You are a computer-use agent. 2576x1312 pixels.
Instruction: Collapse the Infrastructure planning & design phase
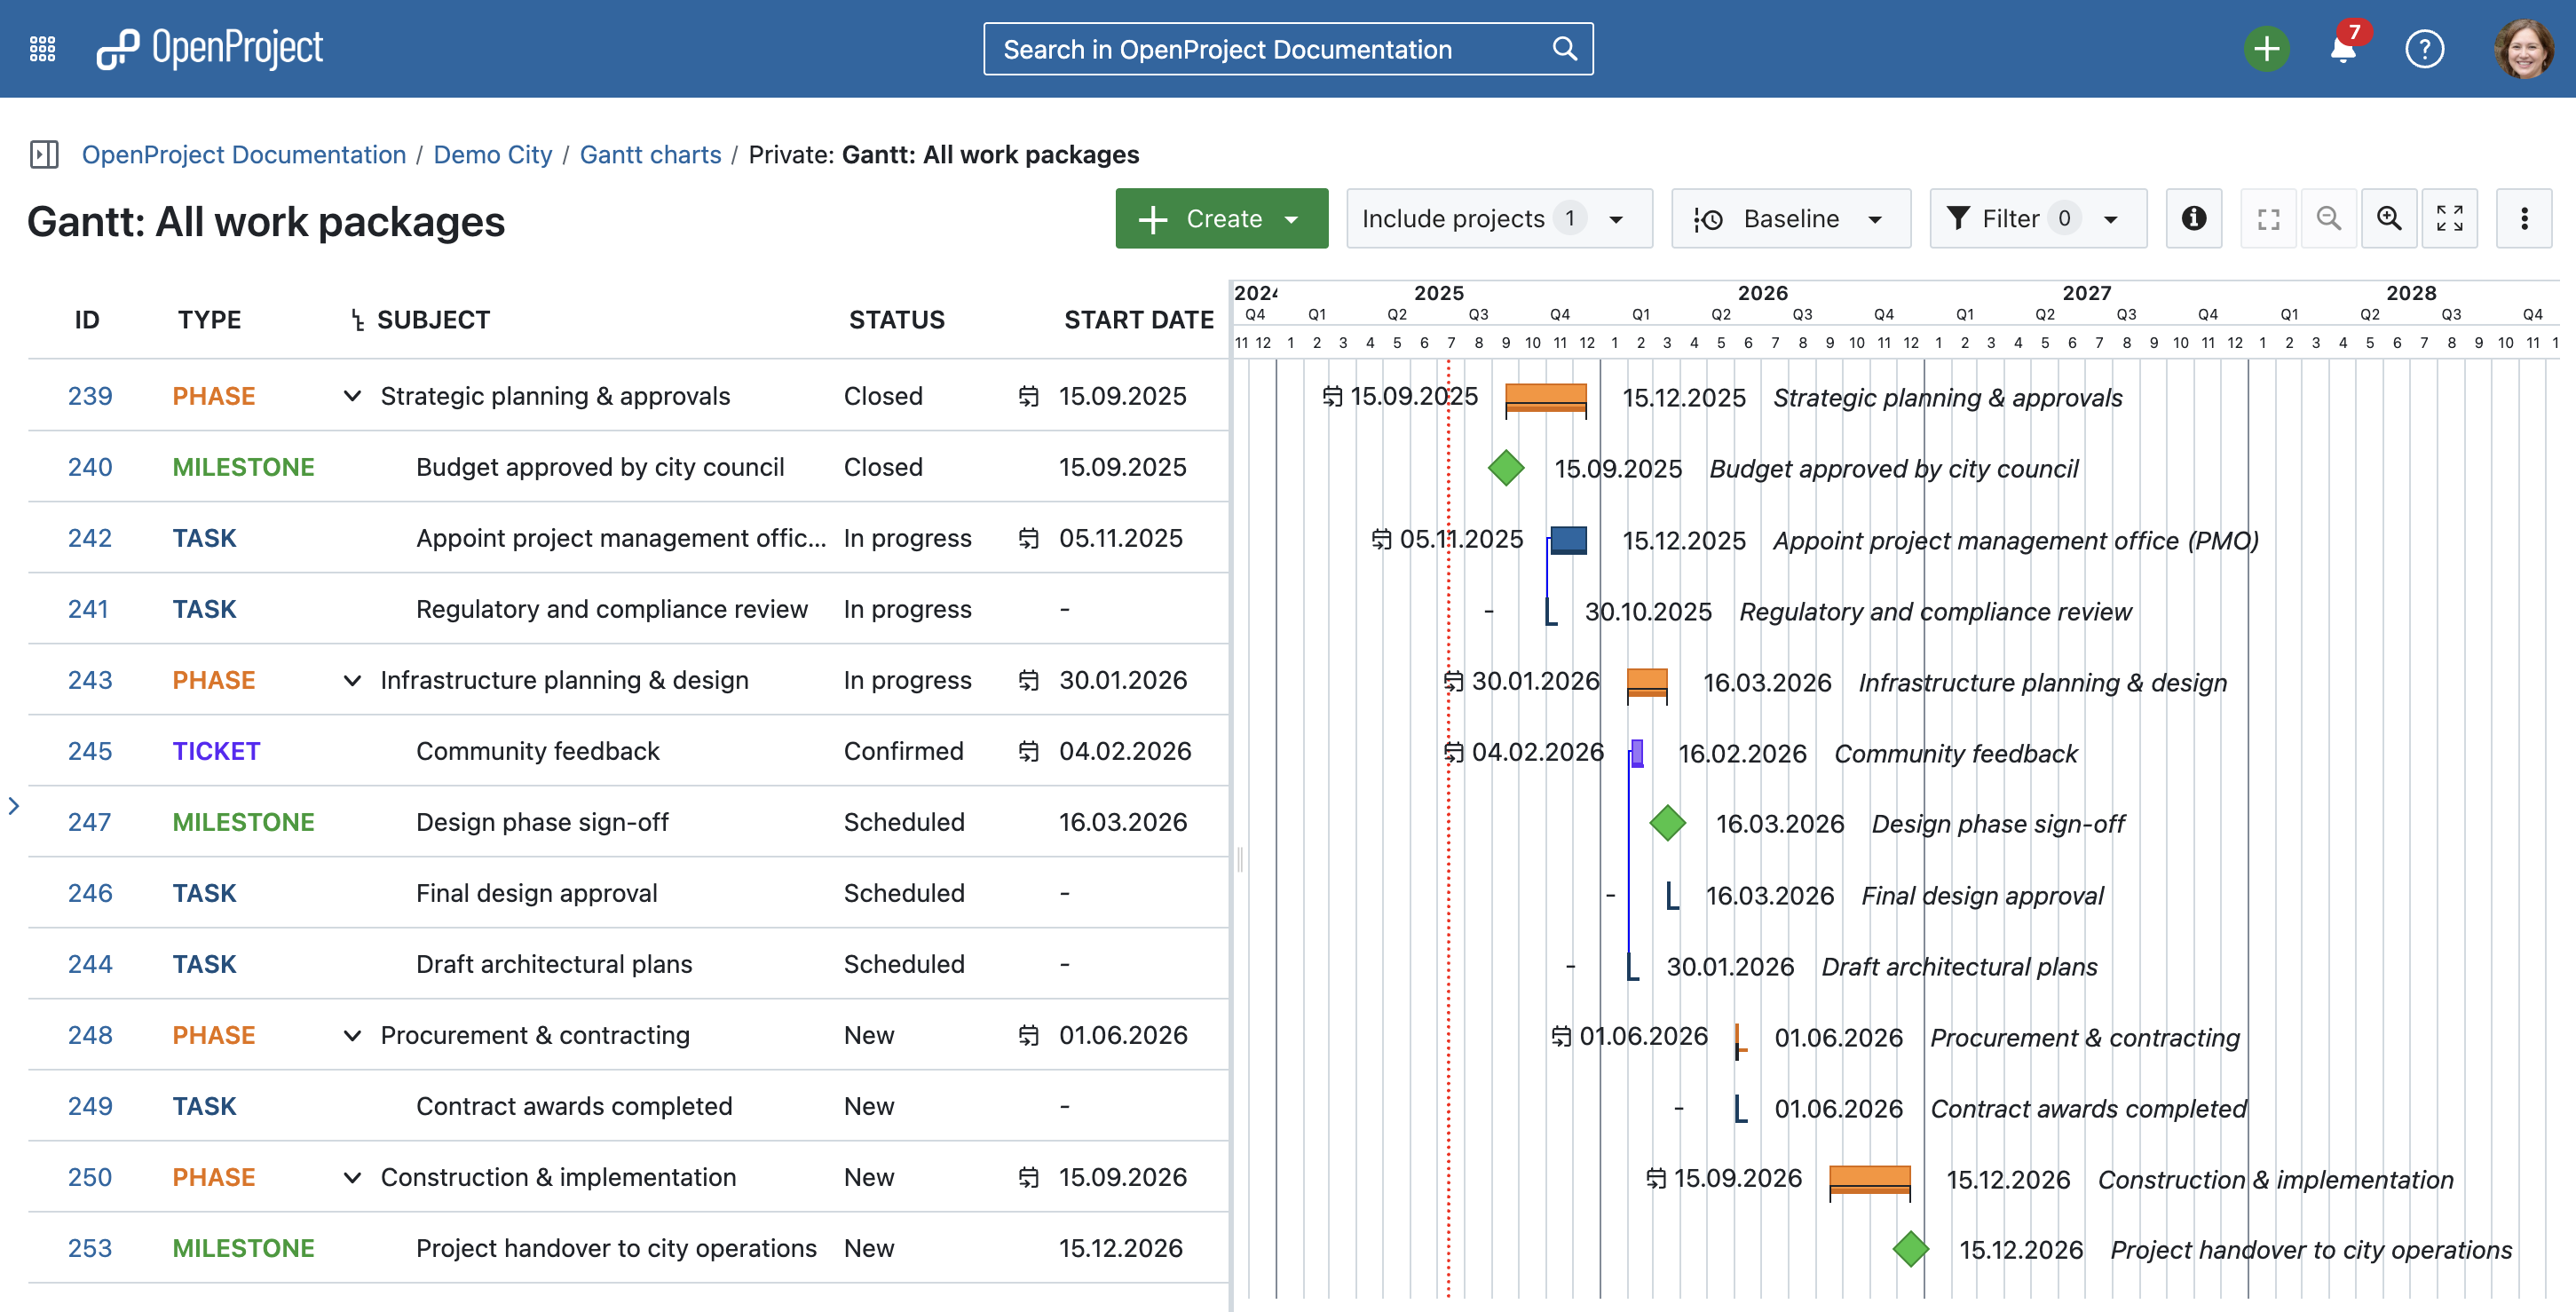point(352,680)
